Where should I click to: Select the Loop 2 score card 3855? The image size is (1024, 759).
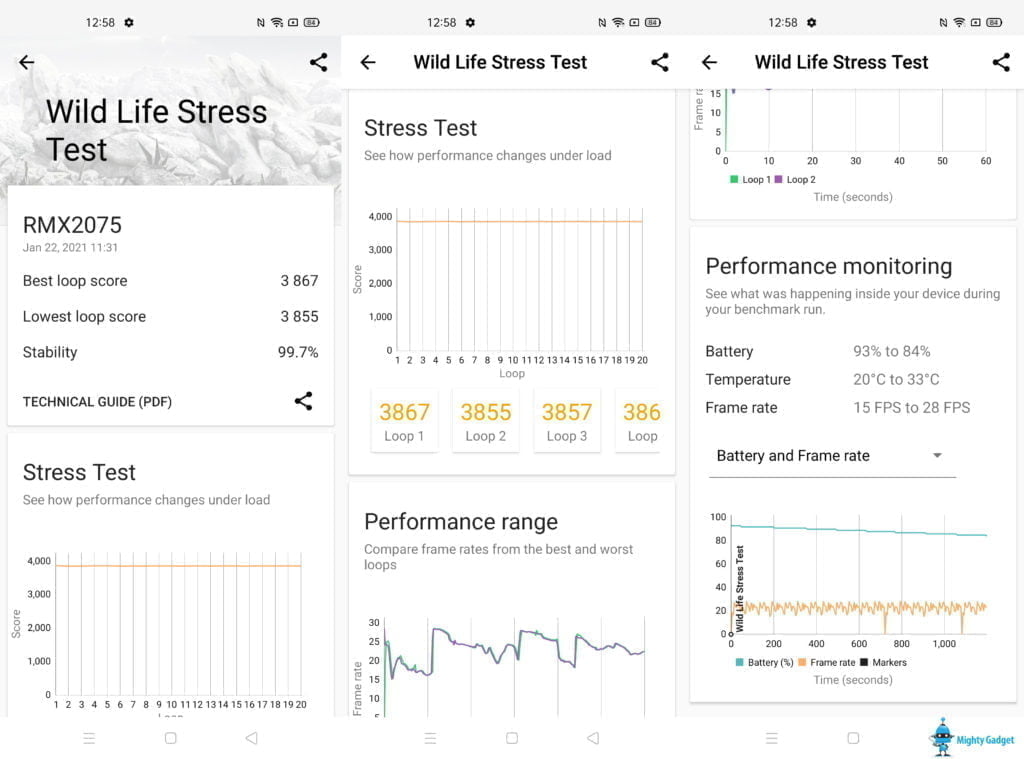pos(485,421)
